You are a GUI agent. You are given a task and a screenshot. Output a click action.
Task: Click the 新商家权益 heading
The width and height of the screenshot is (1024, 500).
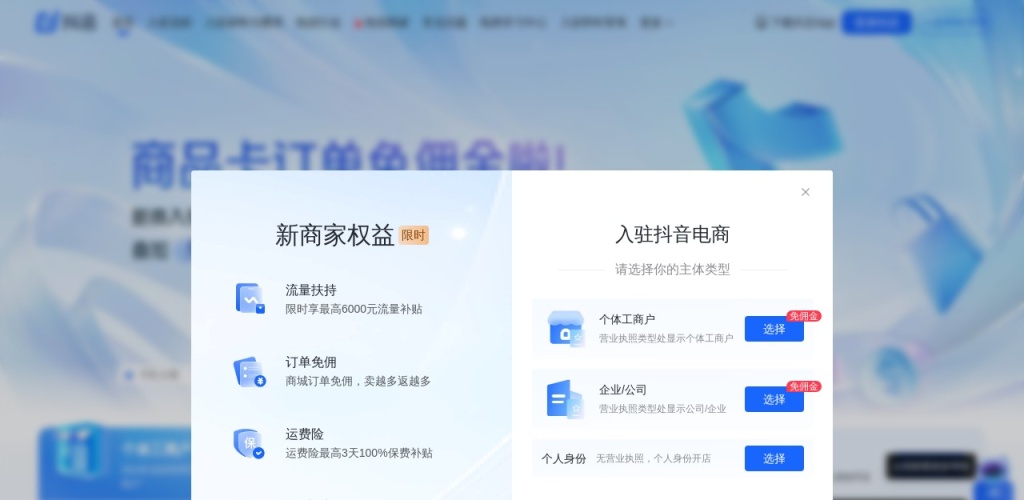pos(334,235)
